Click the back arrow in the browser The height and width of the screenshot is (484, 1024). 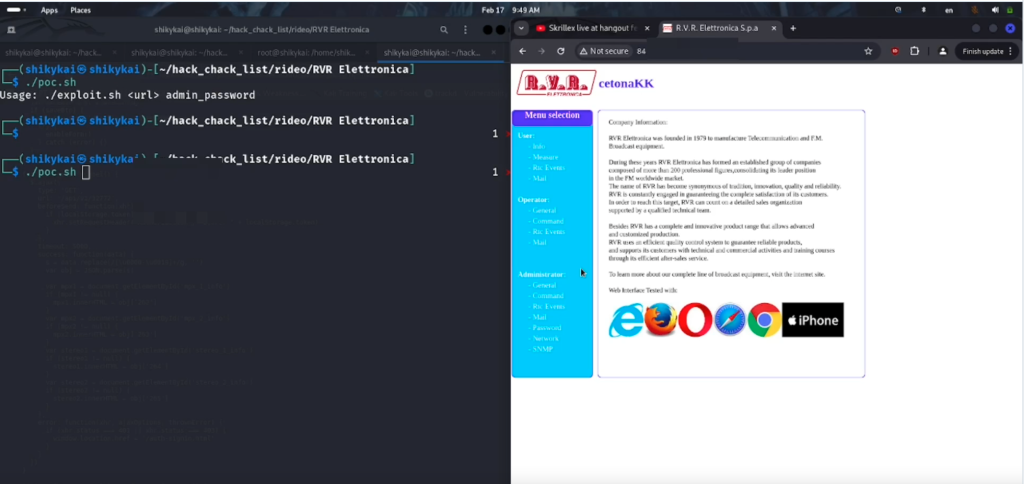point(522,51)
